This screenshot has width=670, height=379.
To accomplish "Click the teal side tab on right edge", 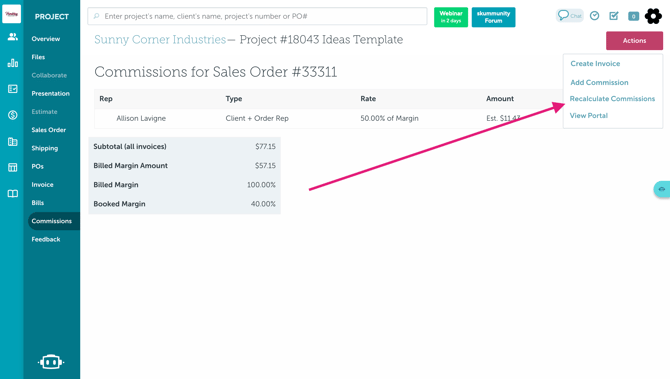I will point(662,189).
